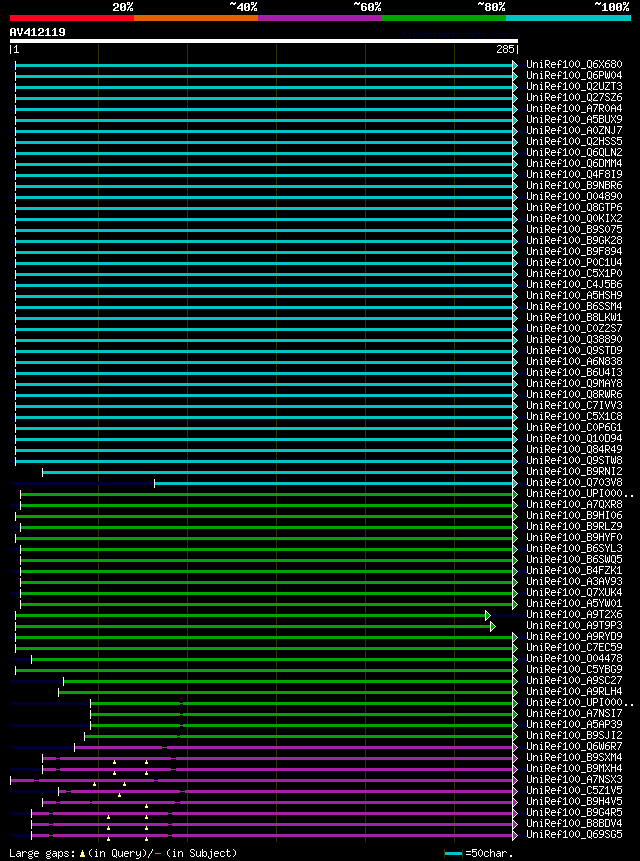Select label UniRef100_B9SJI2
This screenshot has width=640, height=861.
click(x=574, y=735)
